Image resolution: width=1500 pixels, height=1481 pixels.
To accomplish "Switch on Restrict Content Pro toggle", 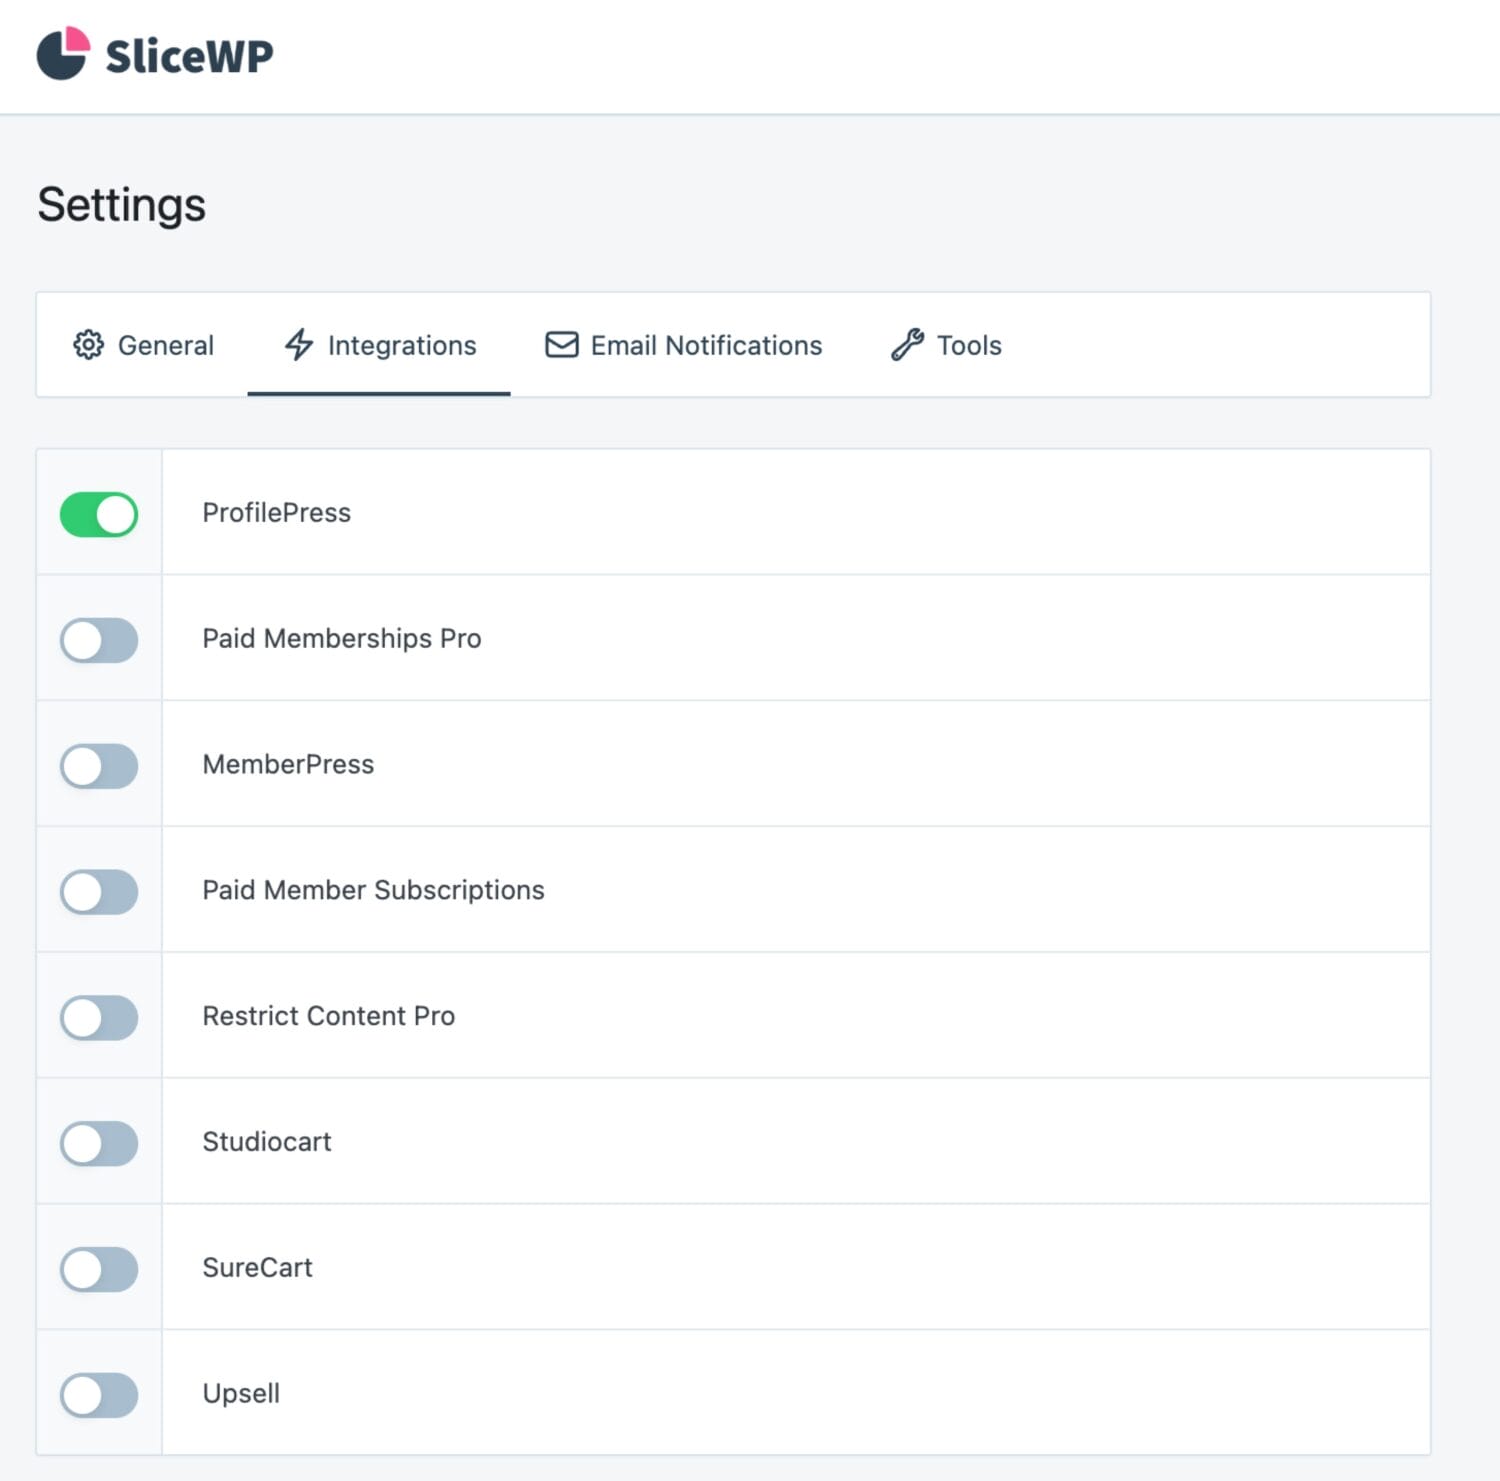I will pos(99,1018).
